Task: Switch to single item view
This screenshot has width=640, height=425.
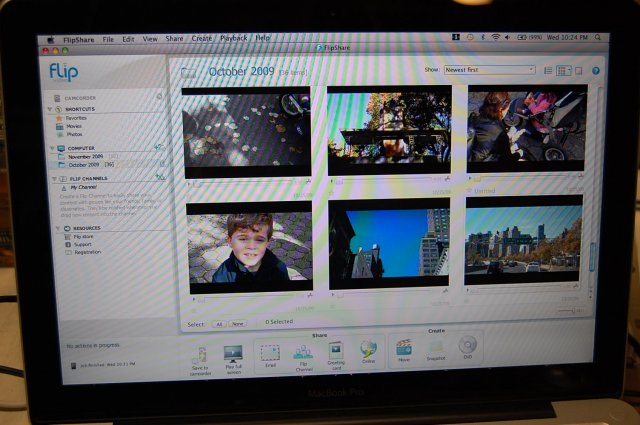Action: [579, 71]
